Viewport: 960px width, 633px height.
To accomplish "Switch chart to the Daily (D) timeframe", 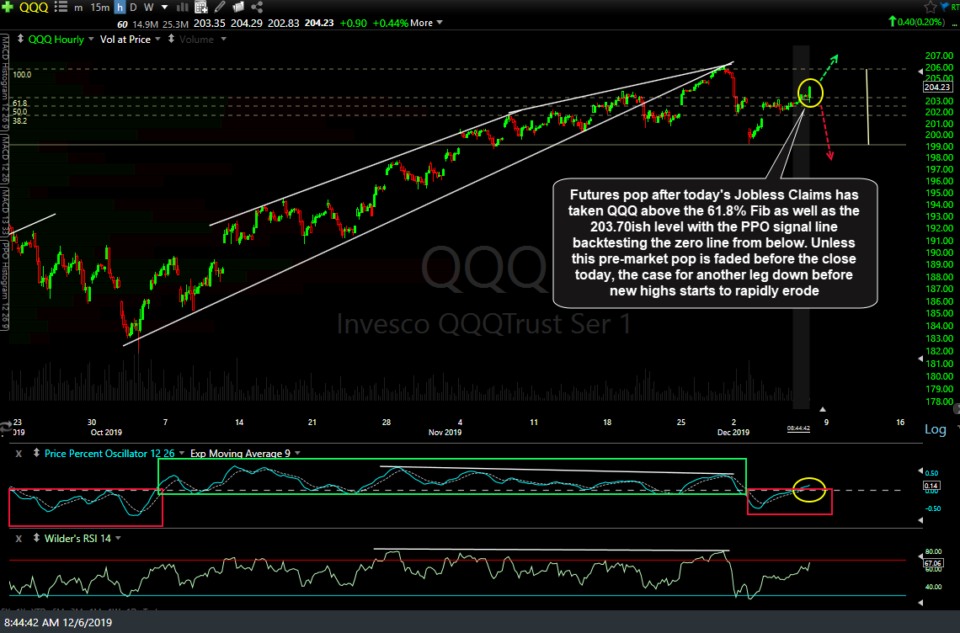I will point(134,7).
